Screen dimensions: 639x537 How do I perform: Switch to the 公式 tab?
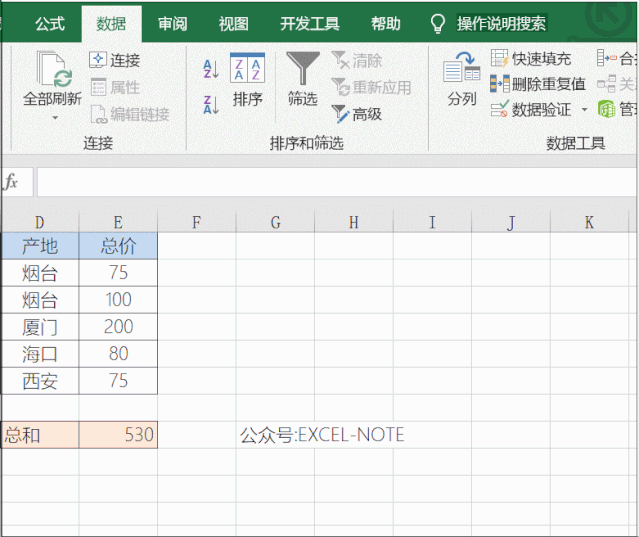(50, 23)
